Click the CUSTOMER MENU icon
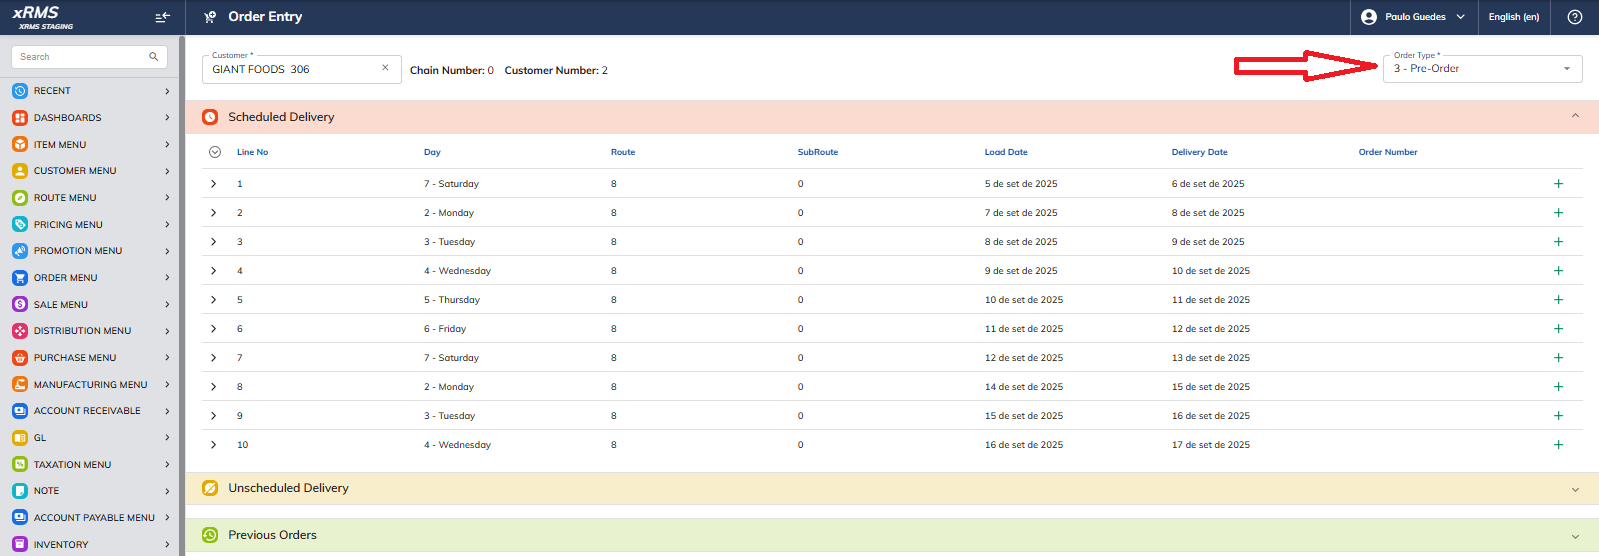This screenshot has width=1599, height=556. [x=20, y=171]
